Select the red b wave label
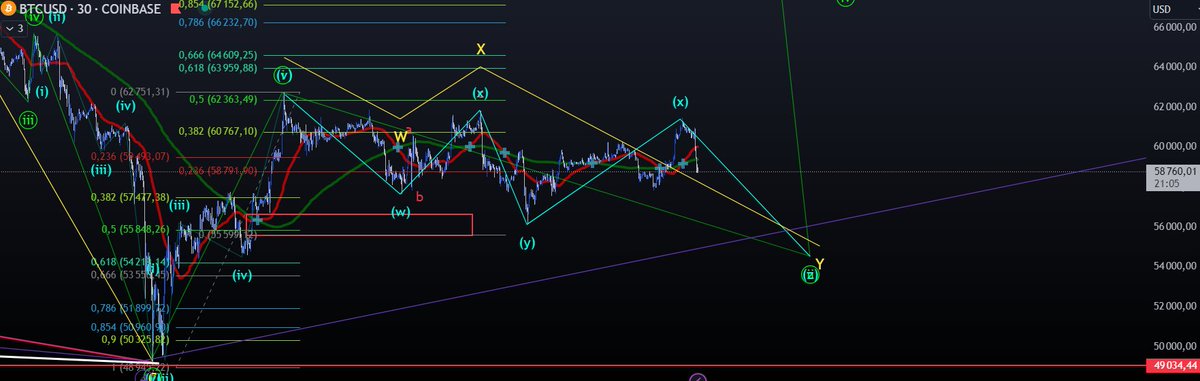The height and width of the screenshot is (381, 1200). 419,197
